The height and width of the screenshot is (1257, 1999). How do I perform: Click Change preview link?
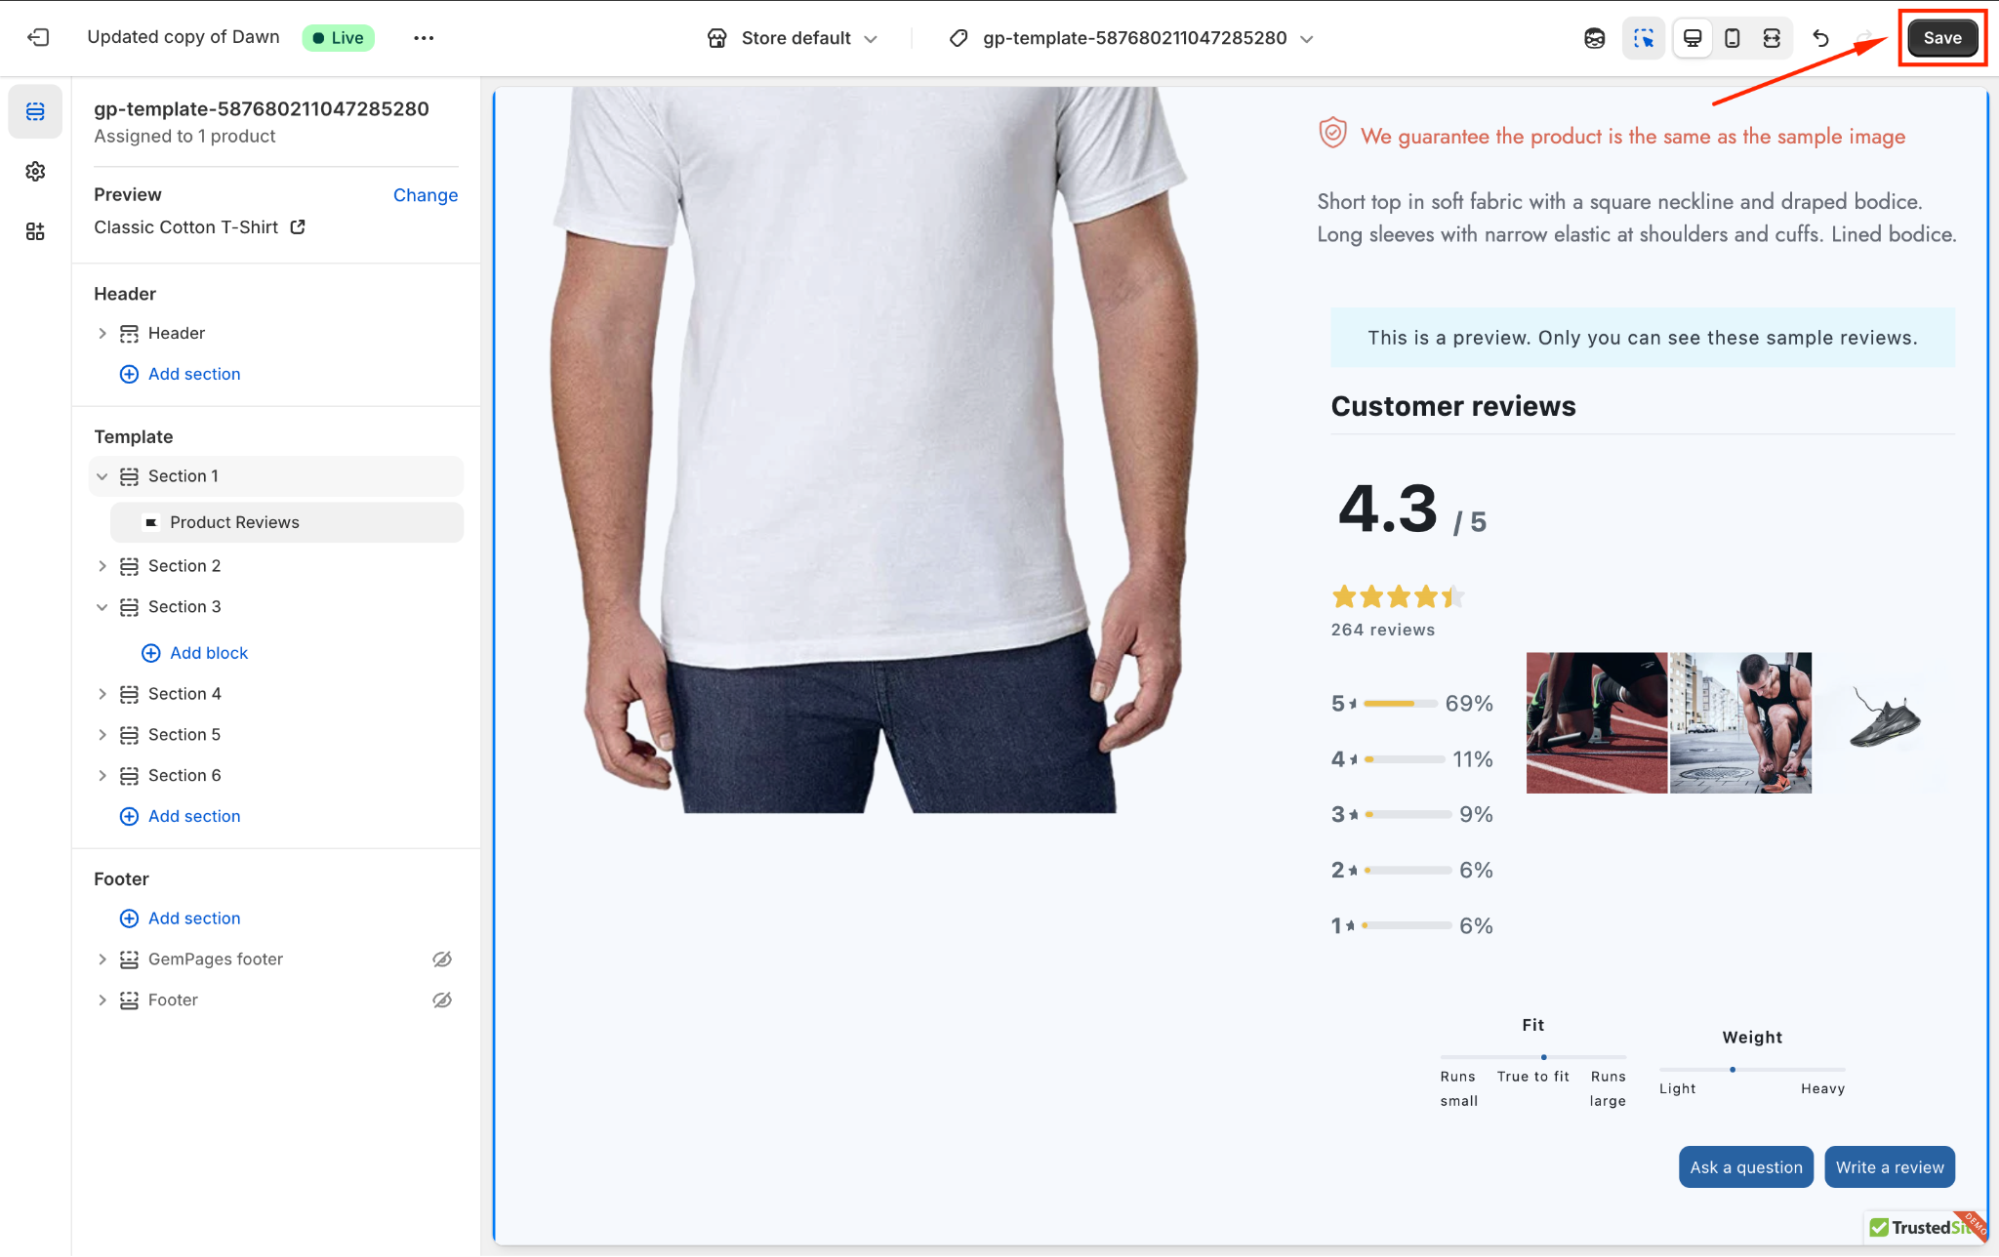point(425,195)
